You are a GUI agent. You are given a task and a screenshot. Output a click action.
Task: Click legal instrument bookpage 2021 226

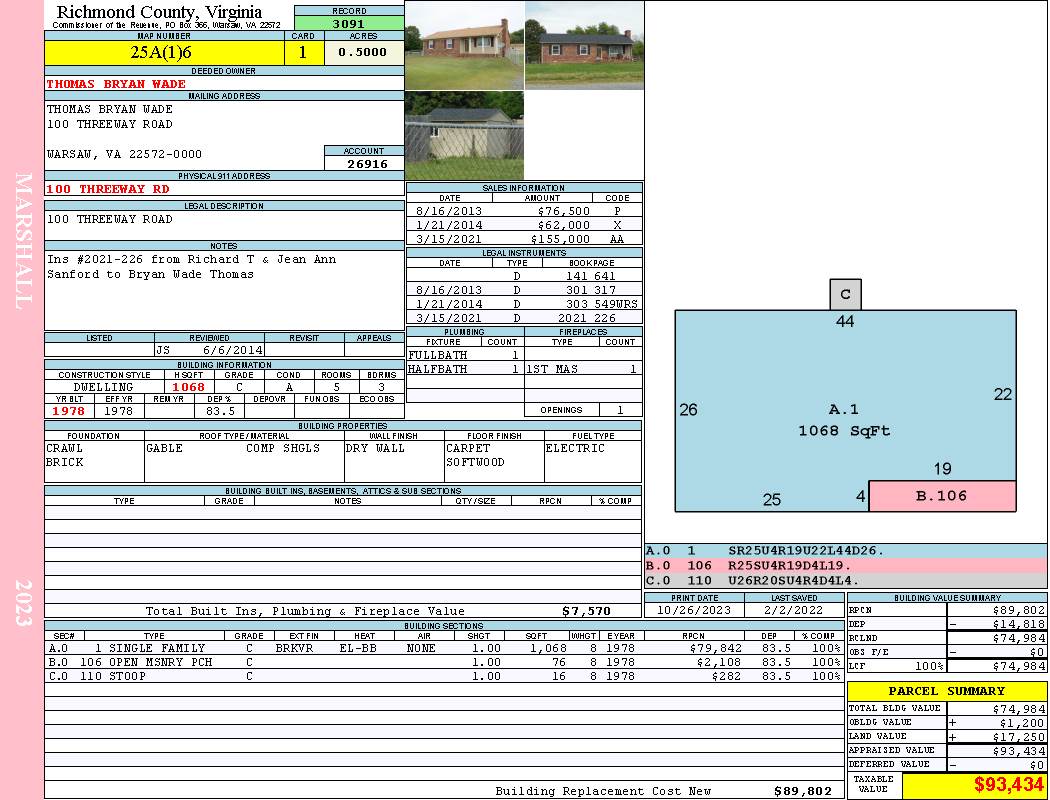pyautogui.click(x=587, y=318)
